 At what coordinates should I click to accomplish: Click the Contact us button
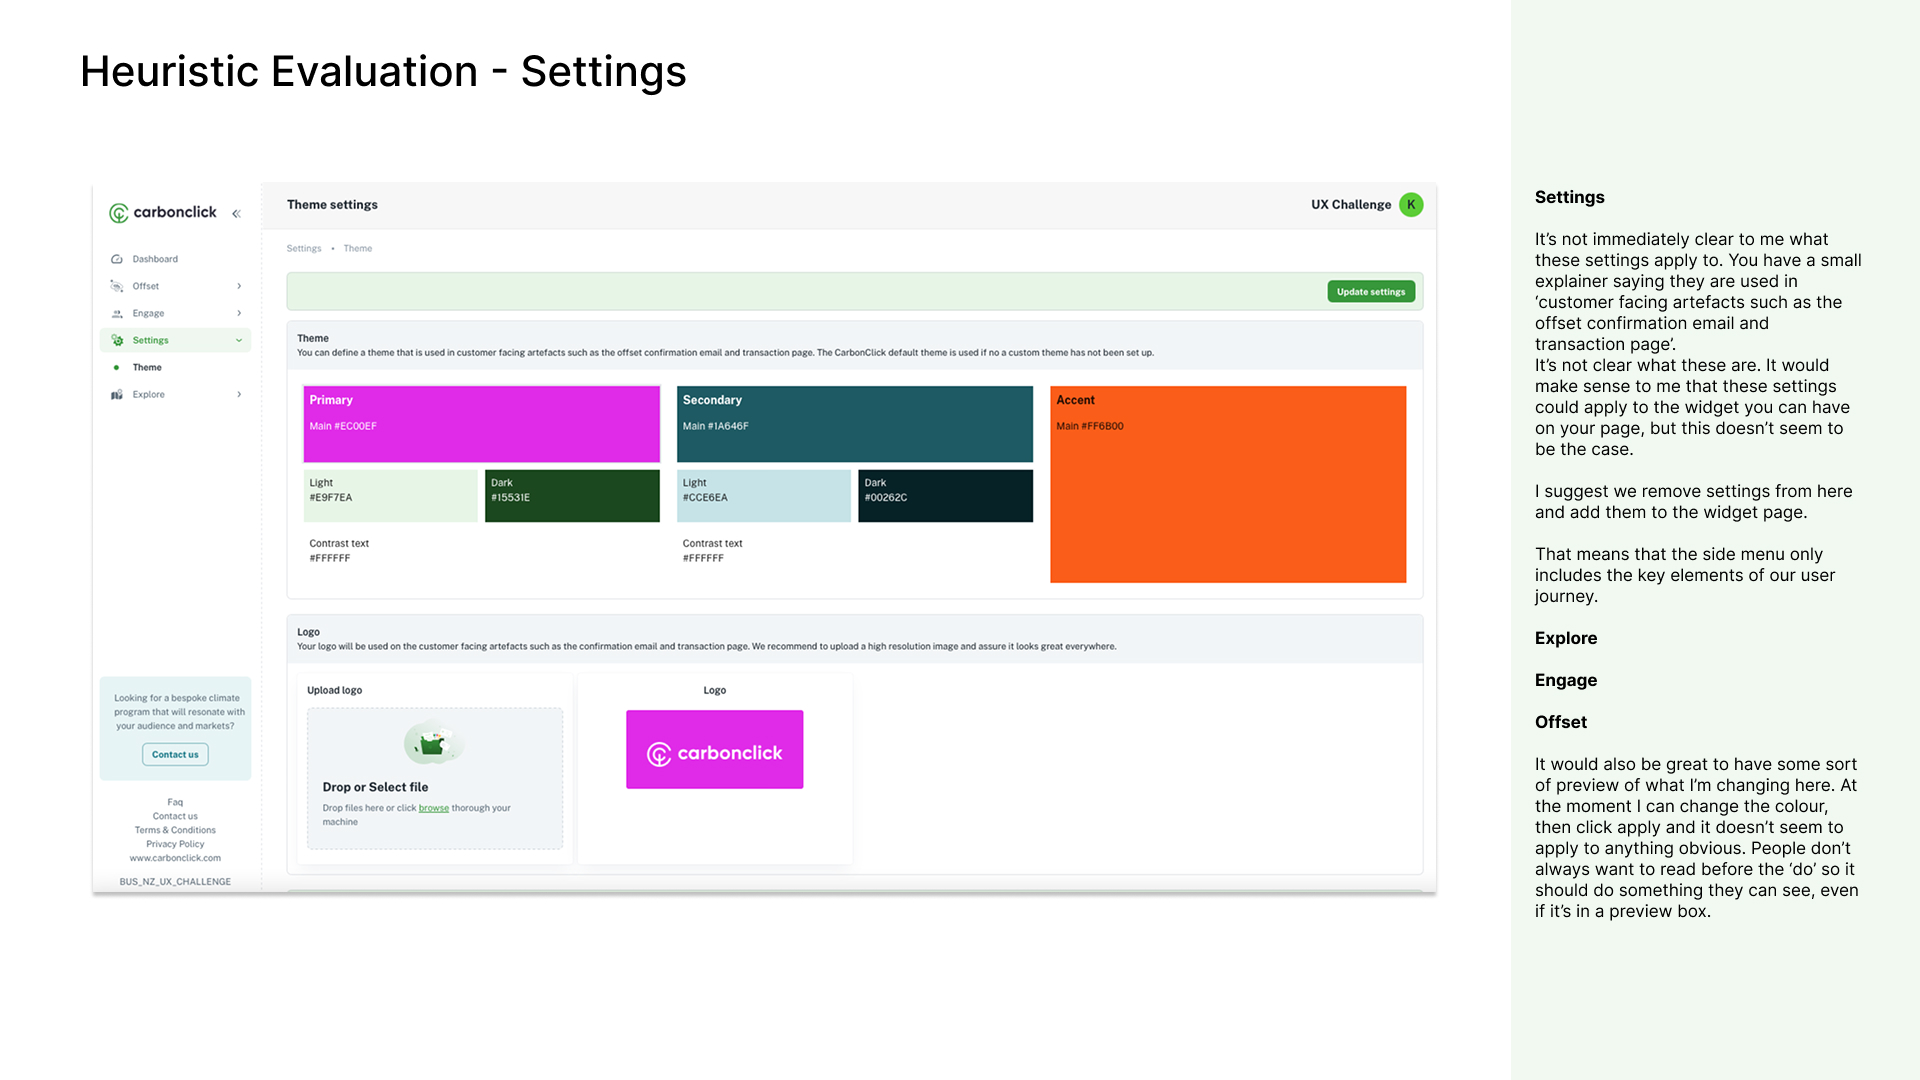coord(175,754)
